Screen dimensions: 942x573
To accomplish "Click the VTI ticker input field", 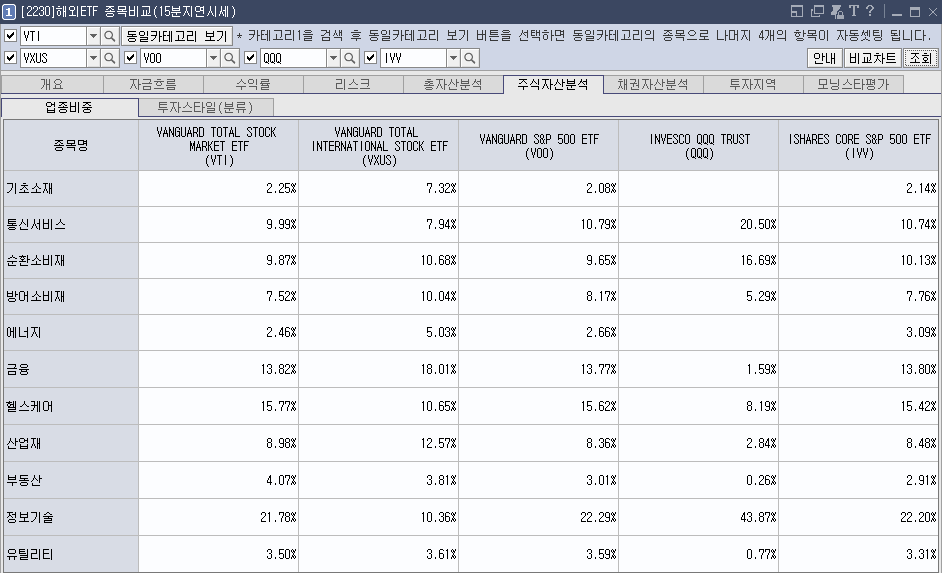I will [53, 36].
